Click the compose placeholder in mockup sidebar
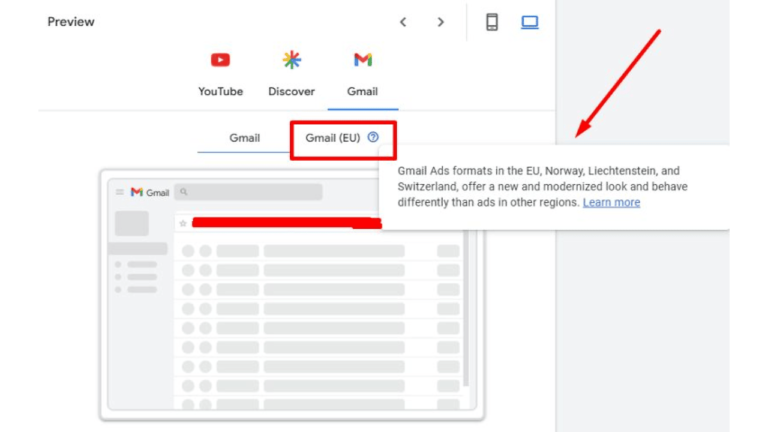This screenshot has height=432, width=768. (132, 223)
